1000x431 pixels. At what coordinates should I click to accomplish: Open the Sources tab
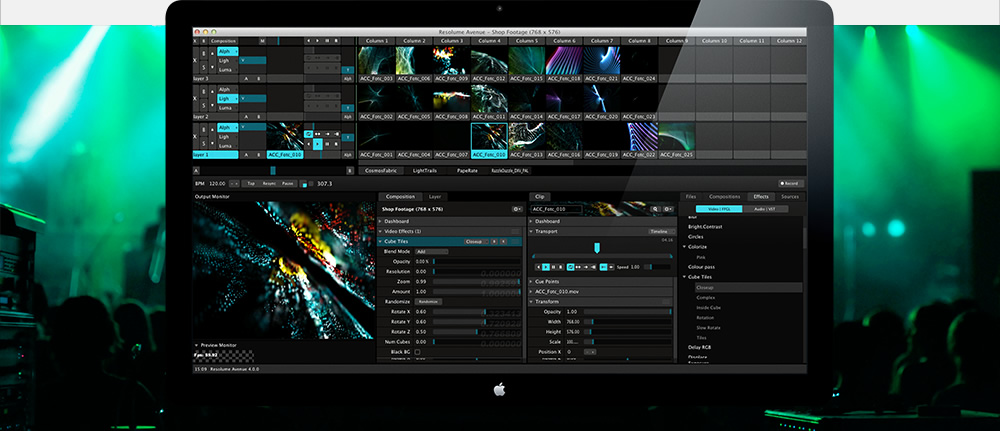pyautogui.click(x=789, y=197)
